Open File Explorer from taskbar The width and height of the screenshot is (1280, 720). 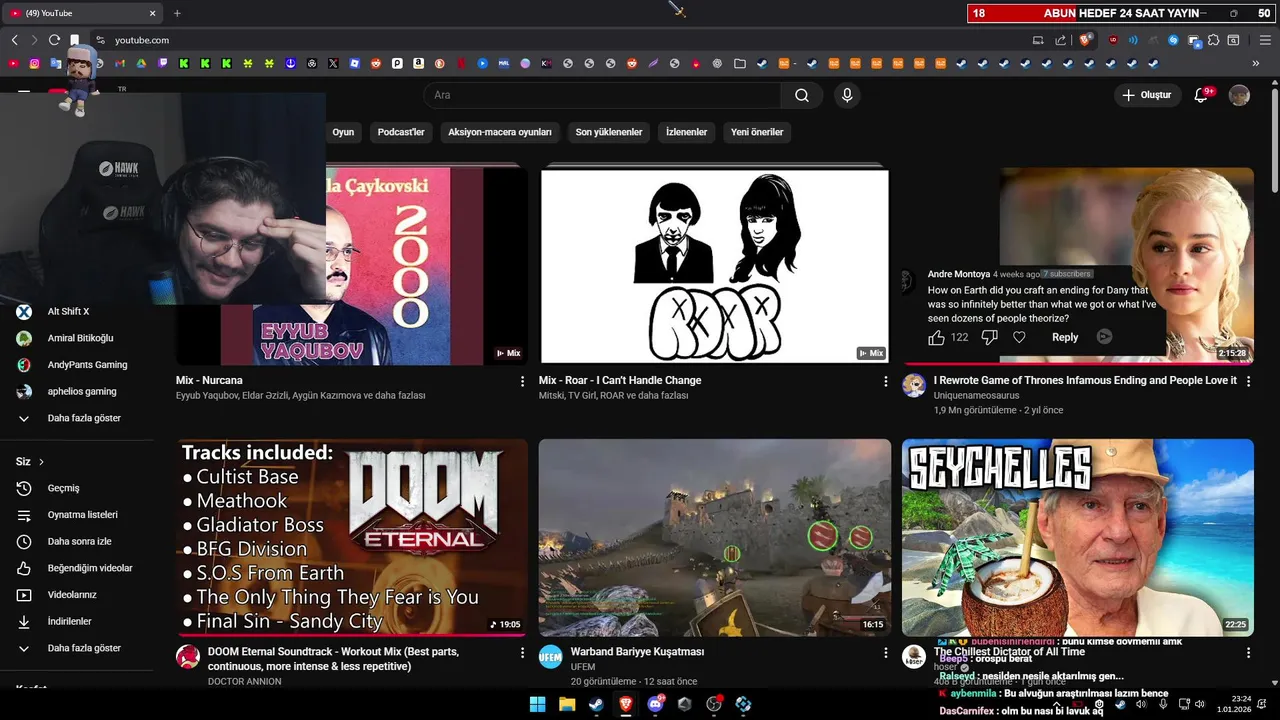coord(567,704)
